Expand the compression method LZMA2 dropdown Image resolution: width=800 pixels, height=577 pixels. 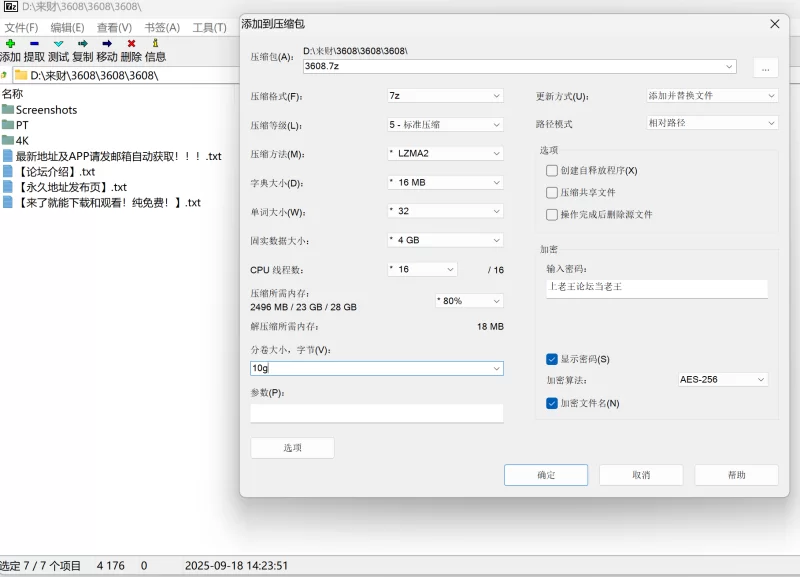click(x=445, y=154)
